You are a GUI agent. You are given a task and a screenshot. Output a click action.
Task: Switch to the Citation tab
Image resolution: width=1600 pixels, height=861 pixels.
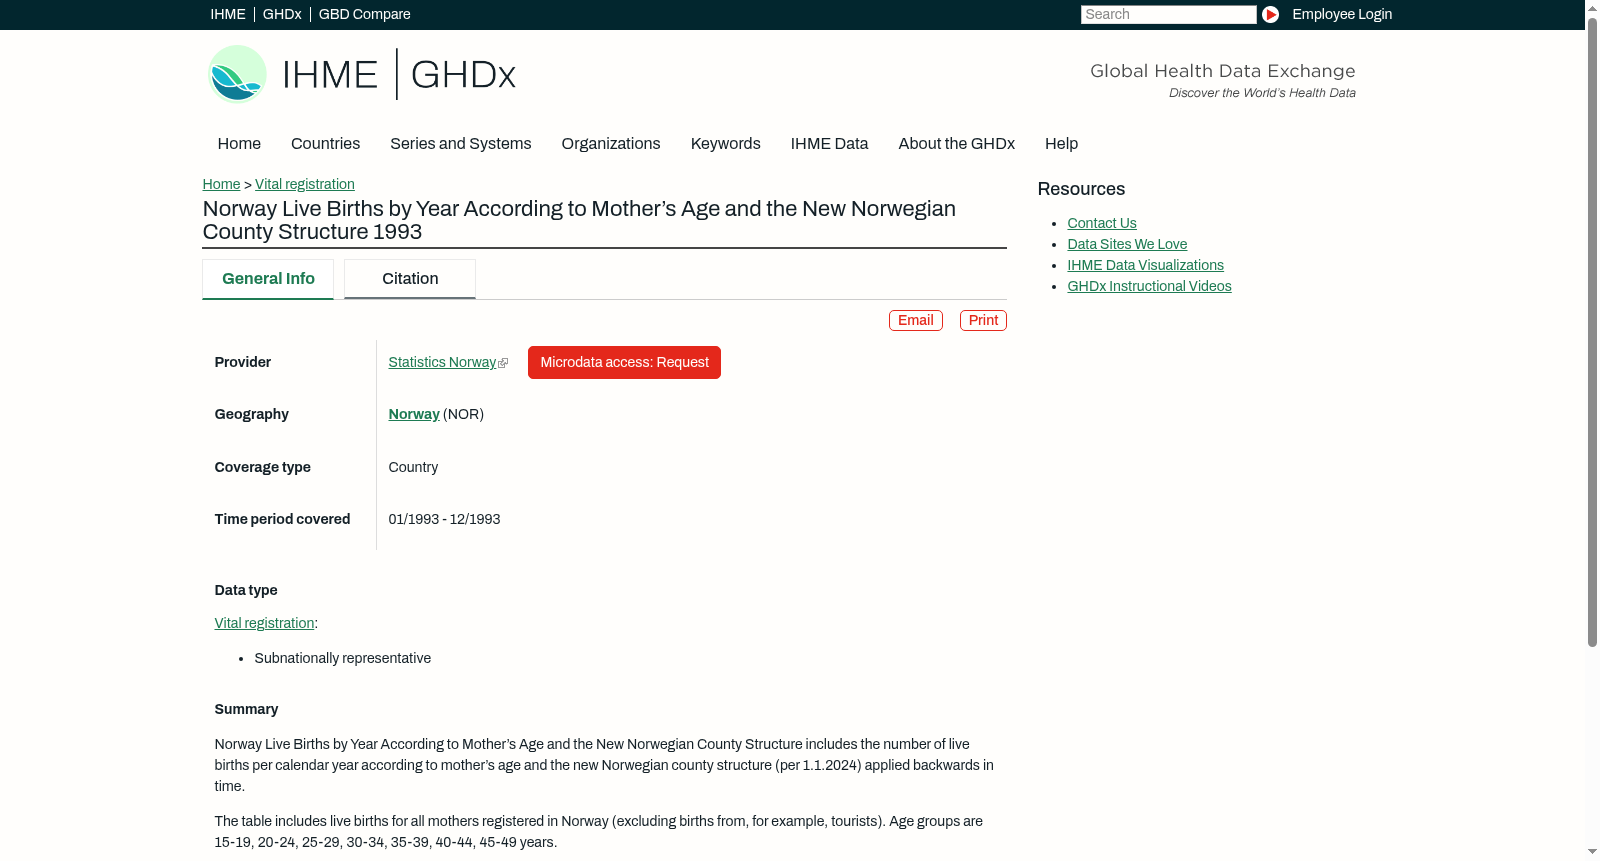pos(410,279)
